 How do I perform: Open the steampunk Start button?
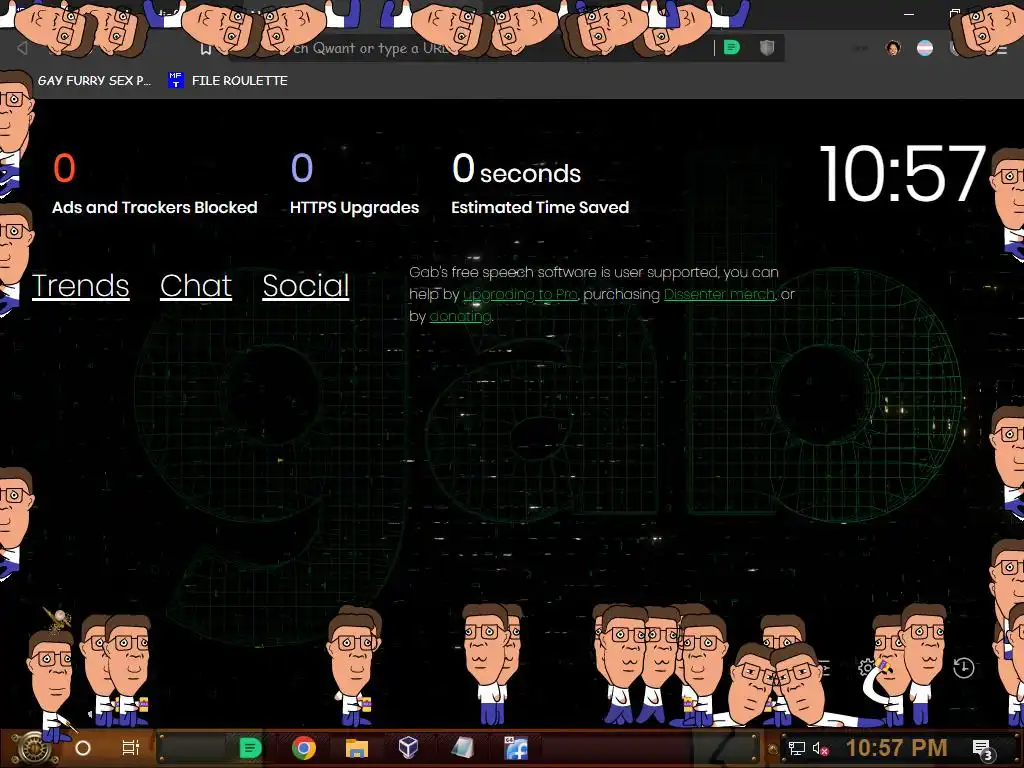click(x=33, y=748)
